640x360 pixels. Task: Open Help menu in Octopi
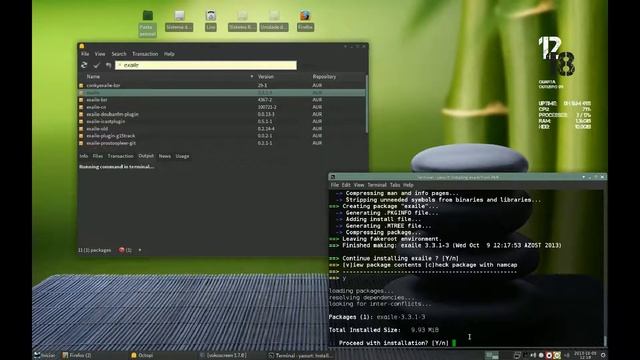[169, 54]
